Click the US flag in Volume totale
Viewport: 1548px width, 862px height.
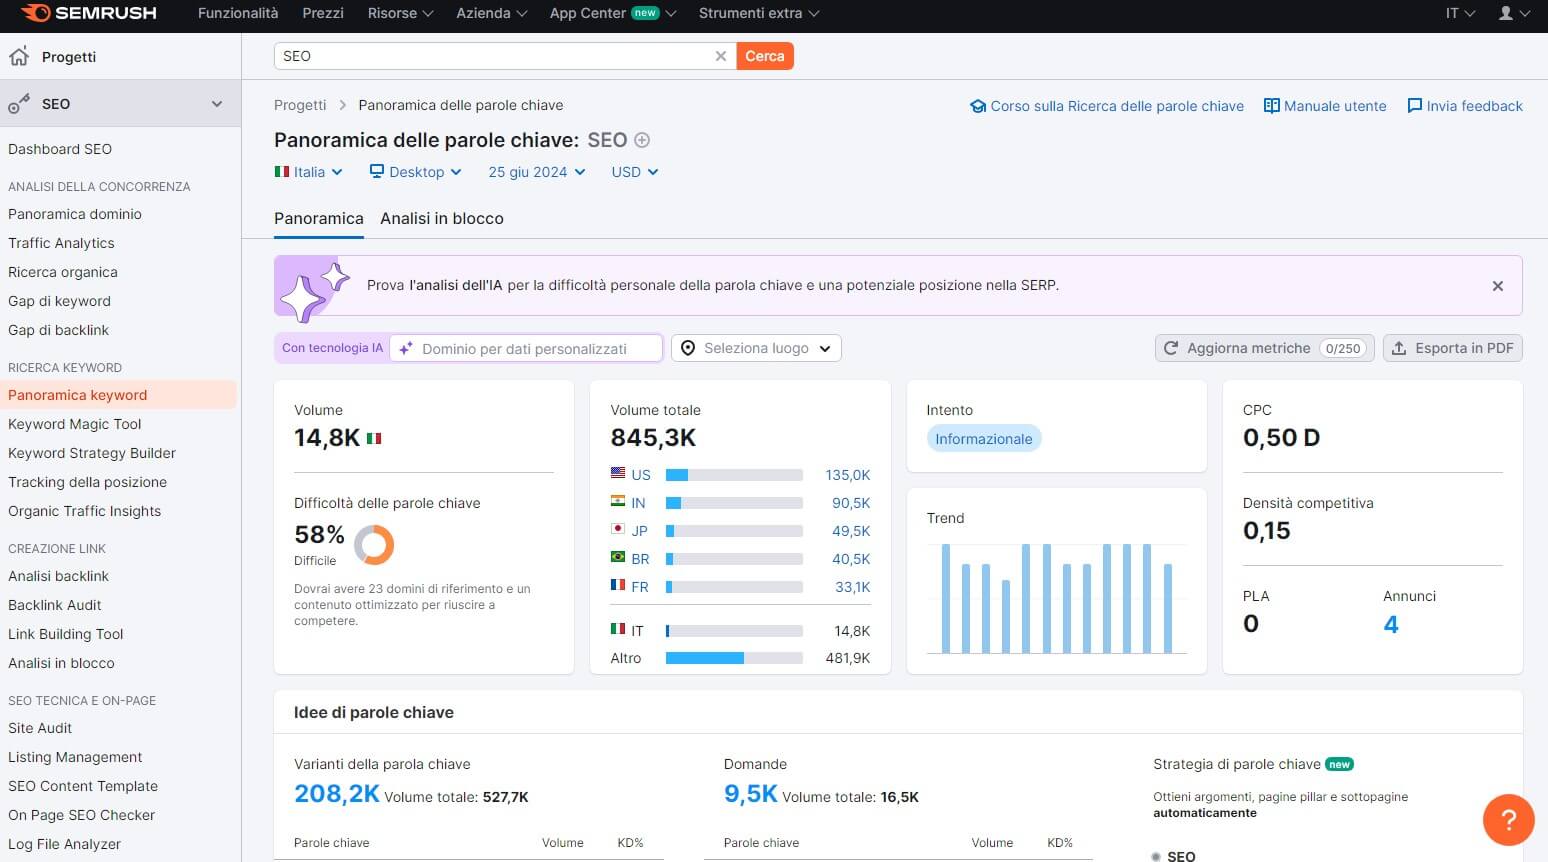click(x=618, y=474)
